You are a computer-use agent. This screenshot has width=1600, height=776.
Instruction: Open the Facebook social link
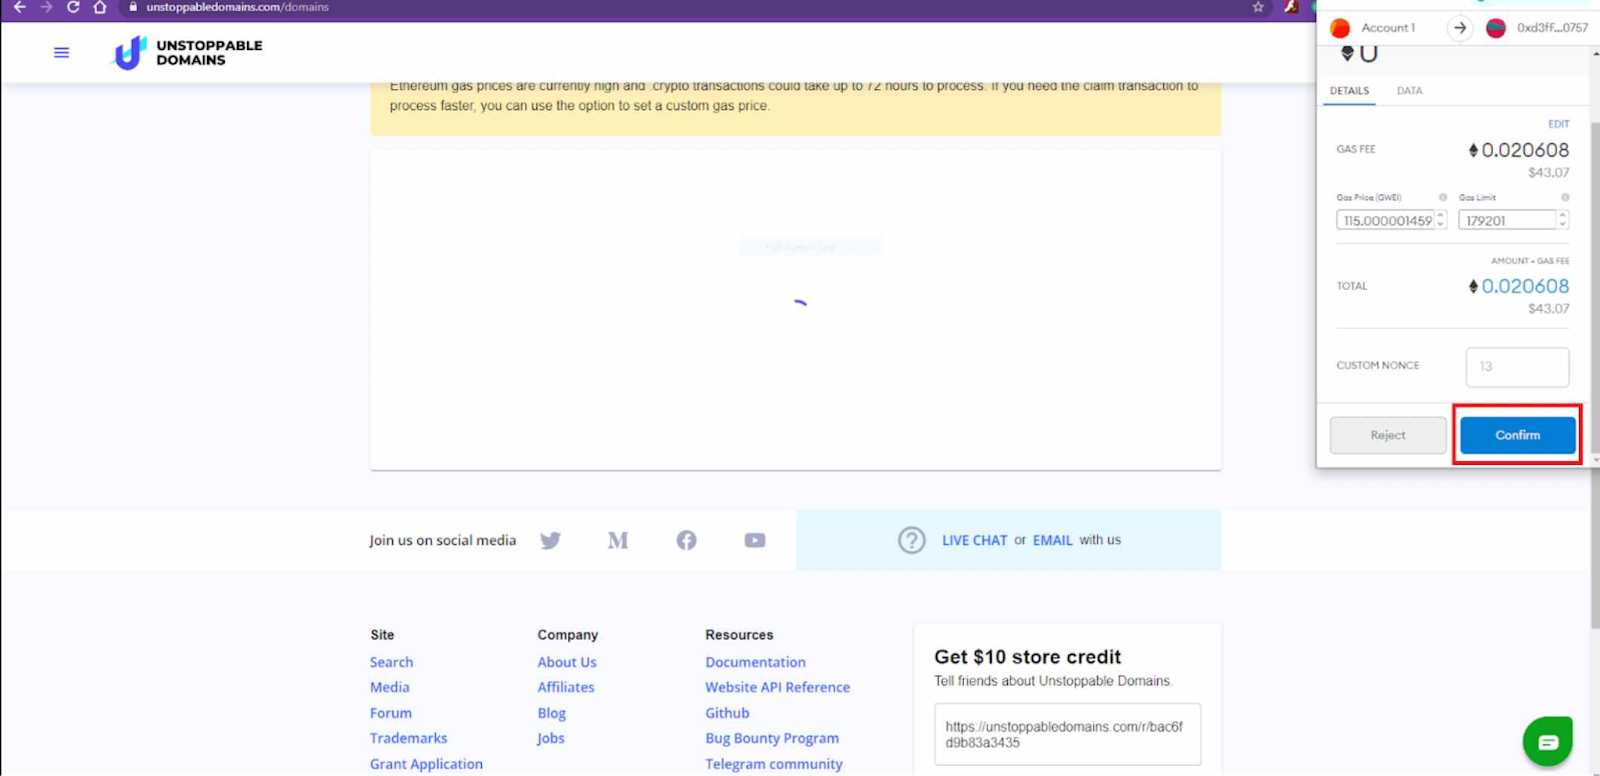[x=686, y=540]
